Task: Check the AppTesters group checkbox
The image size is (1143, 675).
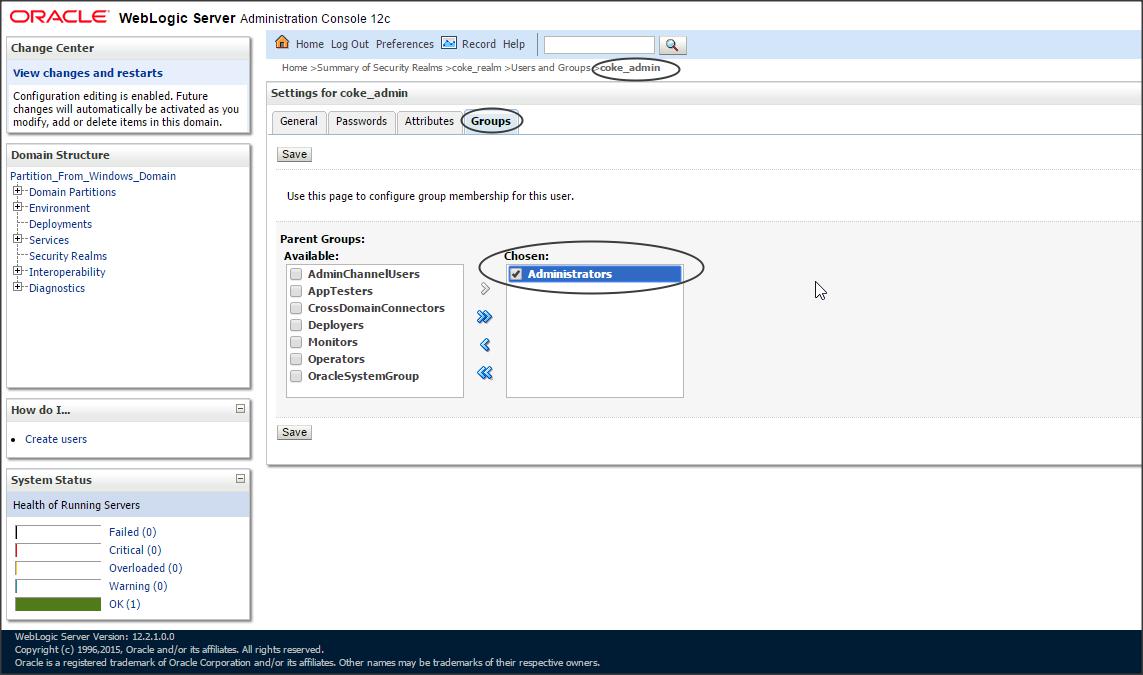Action: click(x=296, y=291)
